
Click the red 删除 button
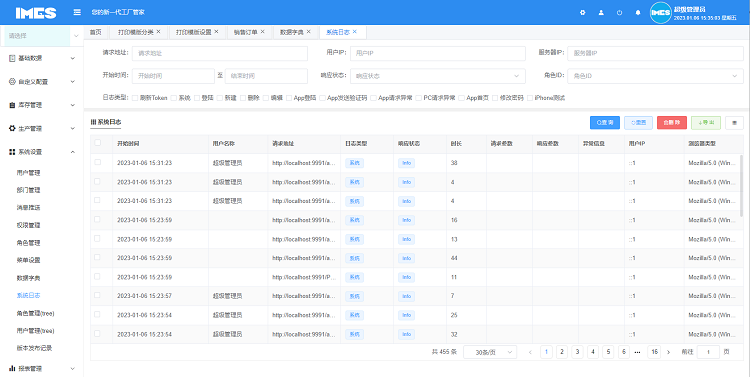click(x=672, y=122)
